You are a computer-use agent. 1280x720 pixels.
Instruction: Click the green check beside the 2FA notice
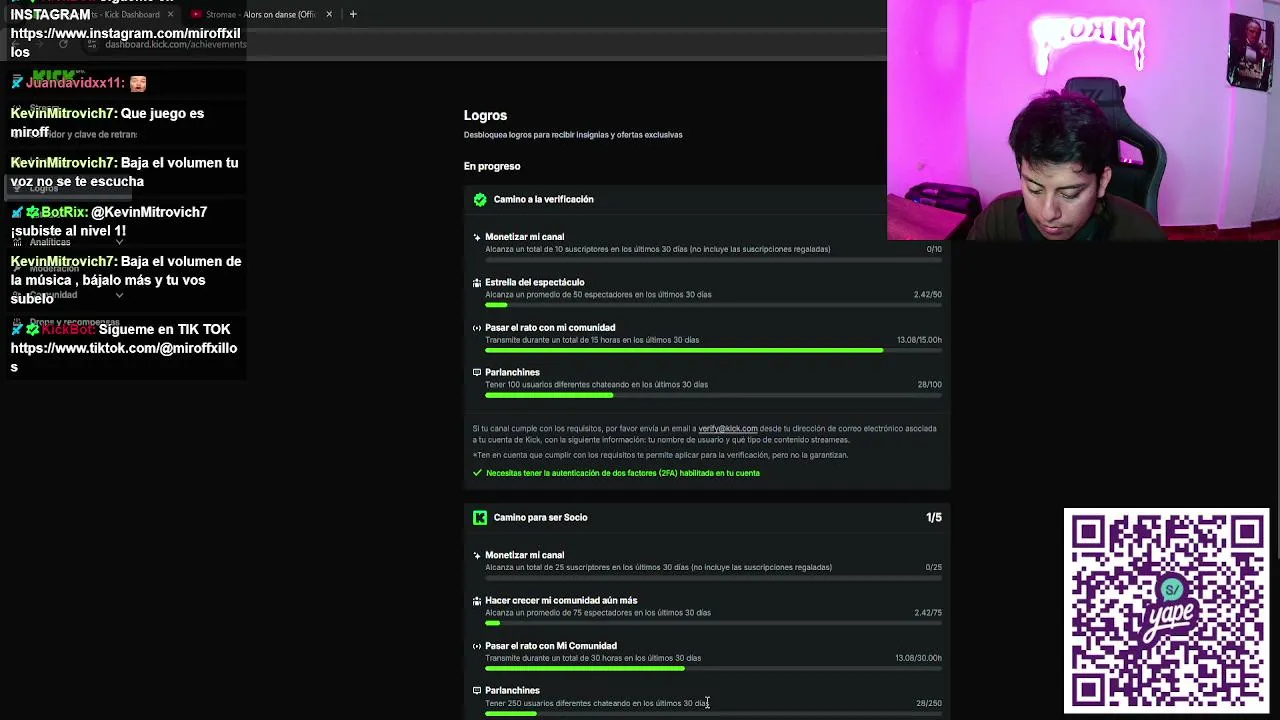coord(477,473)
